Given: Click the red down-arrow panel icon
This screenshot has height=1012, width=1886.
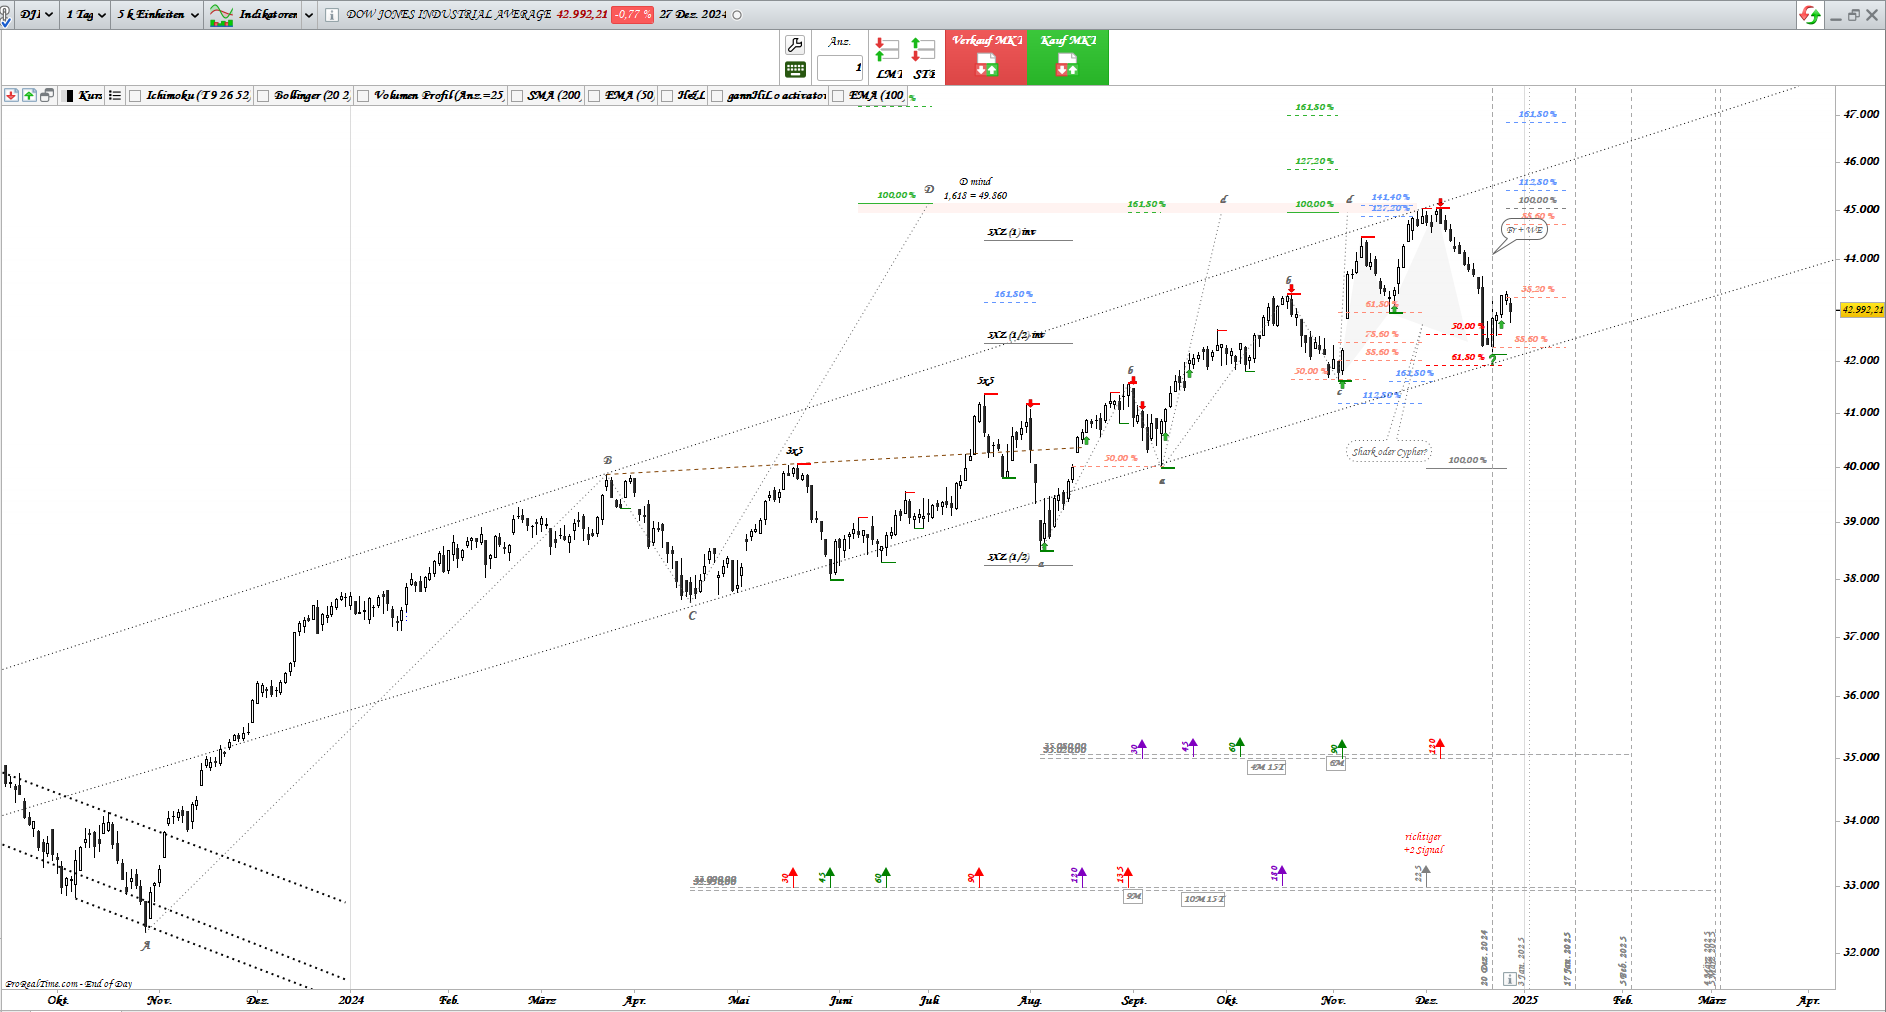Looking at the screenshot, I should [x=11, y=95].
